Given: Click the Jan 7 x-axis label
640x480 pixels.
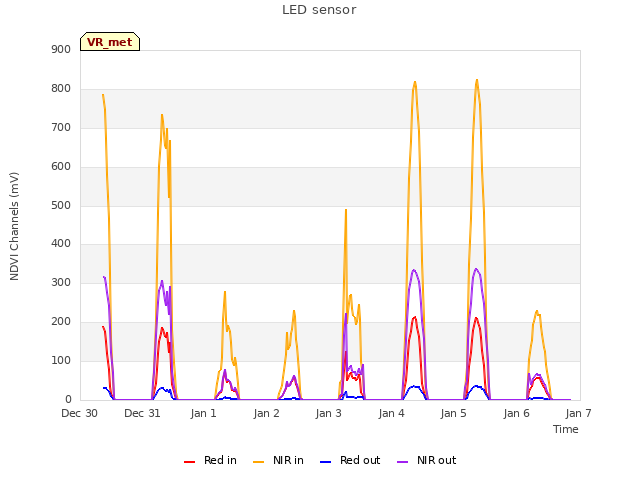Looking at the screenshot, I should tap(578, 413).
